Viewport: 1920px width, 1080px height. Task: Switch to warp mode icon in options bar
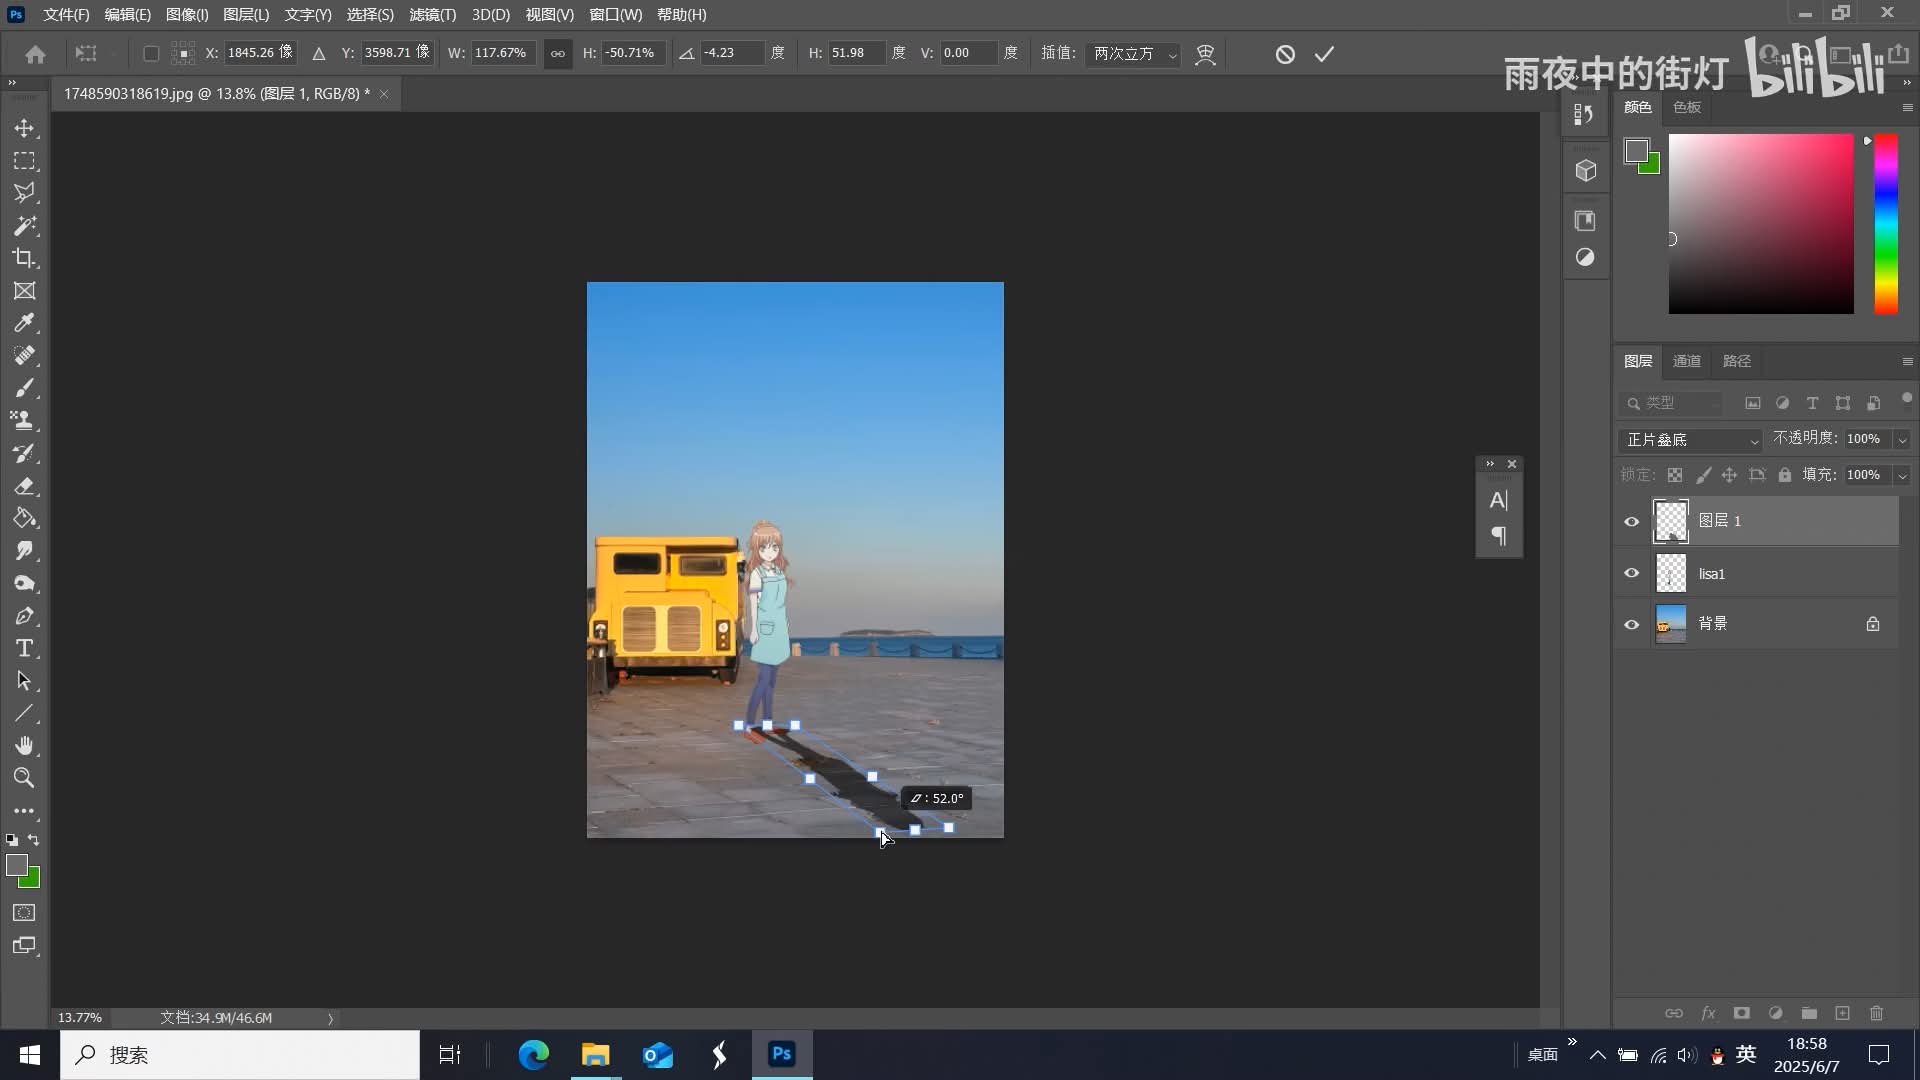(1205, 54)
